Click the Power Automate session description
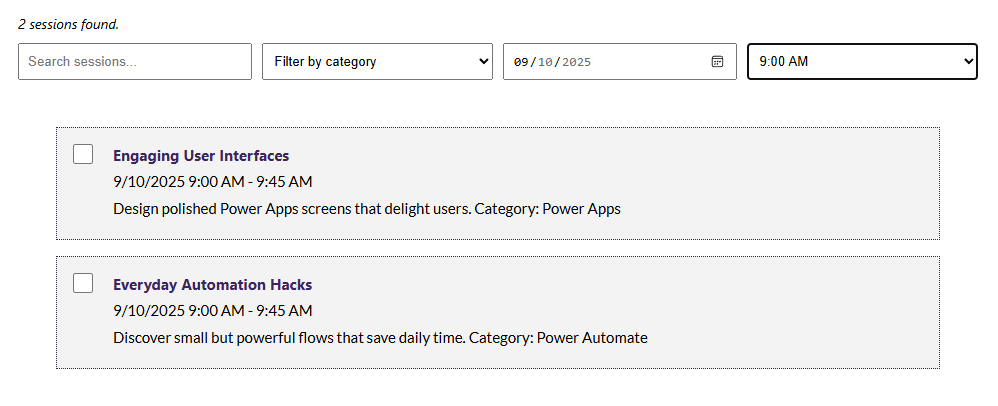 click(380, 338)
